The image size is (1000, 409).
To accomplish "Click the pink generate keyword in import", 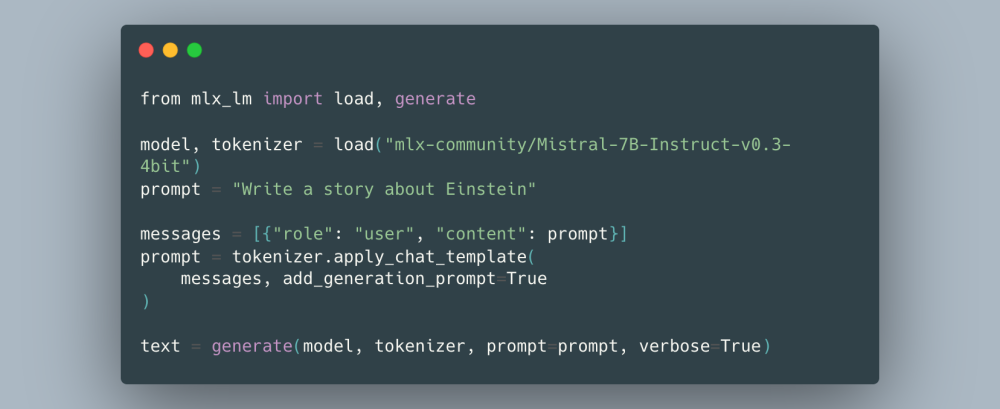I will (x=435, y=100).
